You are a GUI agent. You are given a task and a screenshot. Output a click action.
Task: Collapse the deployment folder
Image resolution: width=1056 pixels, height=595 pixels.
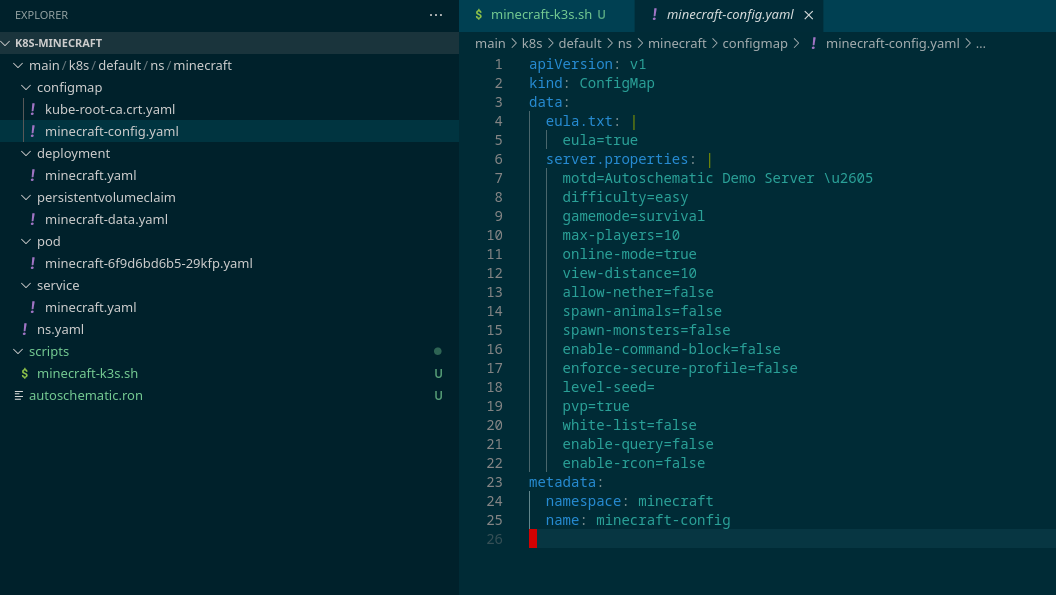[x=26, y=153]
